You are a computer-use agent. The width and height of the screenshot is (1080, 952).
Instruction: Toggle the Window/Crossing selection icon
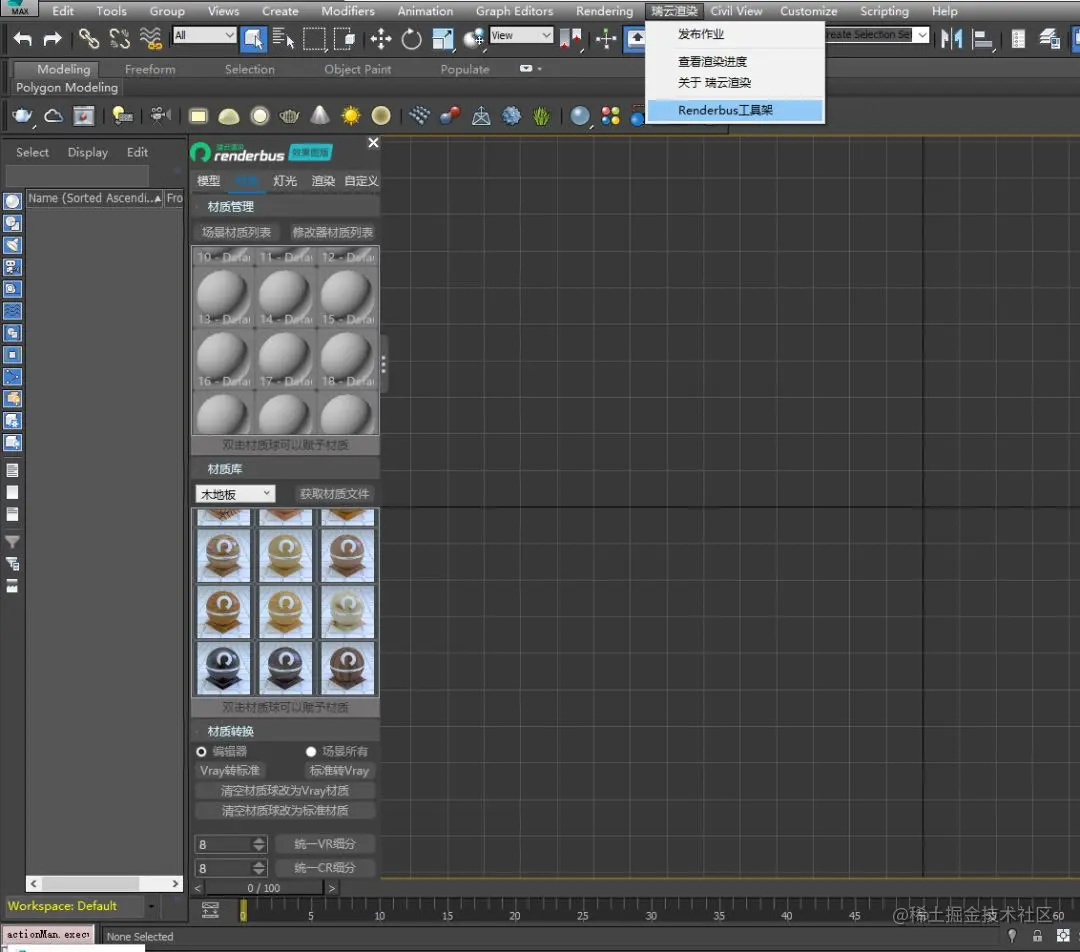(344, 39)
